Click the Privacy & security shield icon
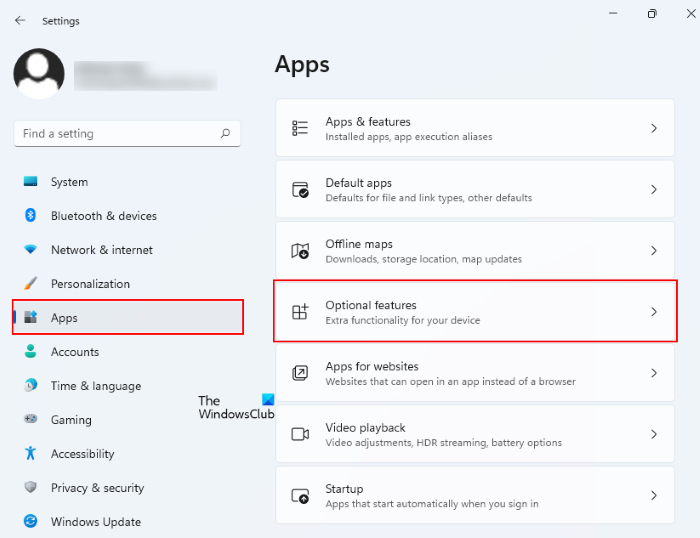Image resolution: width=700 pixels, height=538 pixels. pos(30,488)
